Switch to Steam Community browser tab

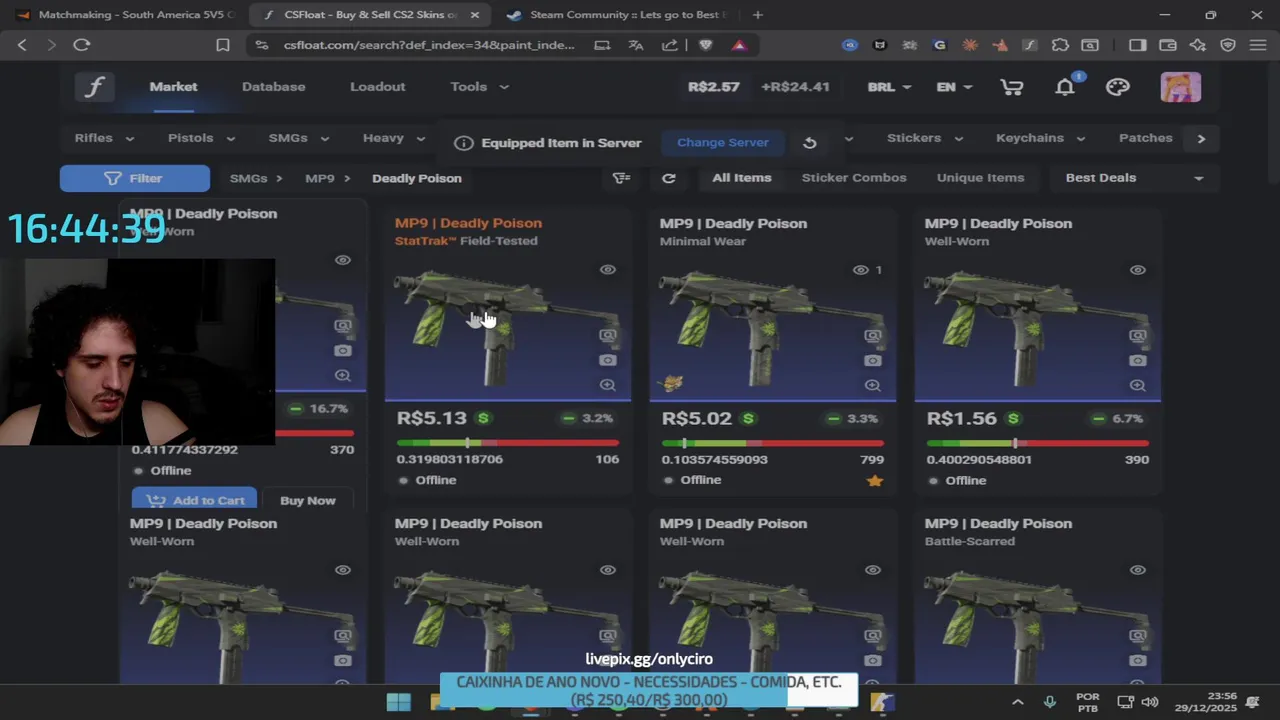pos(617,15)
